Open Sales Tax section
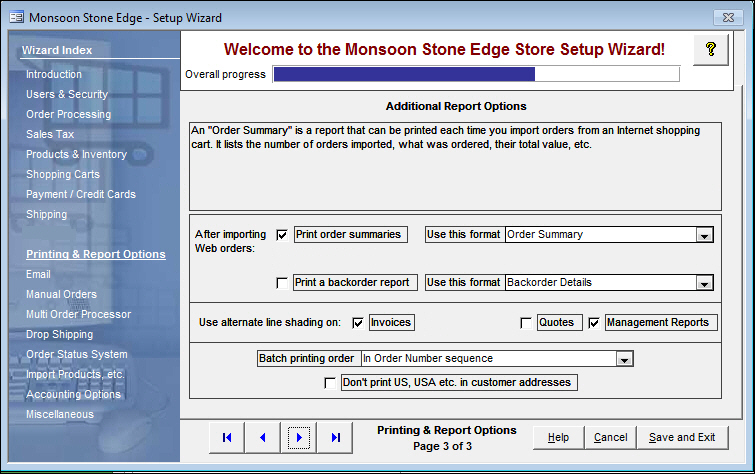The height and width of the screenshot is (474, 755). (50, 134)
